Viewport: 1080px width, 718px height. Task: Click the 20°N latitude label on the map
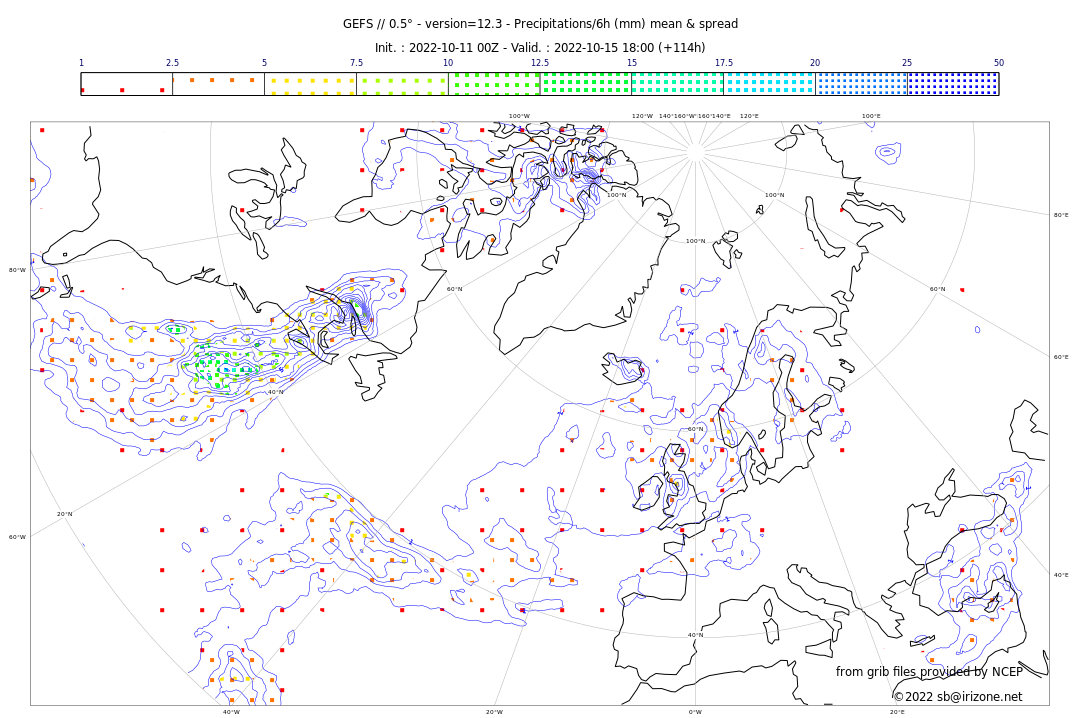pyautogui.click(x=64, y=514)
